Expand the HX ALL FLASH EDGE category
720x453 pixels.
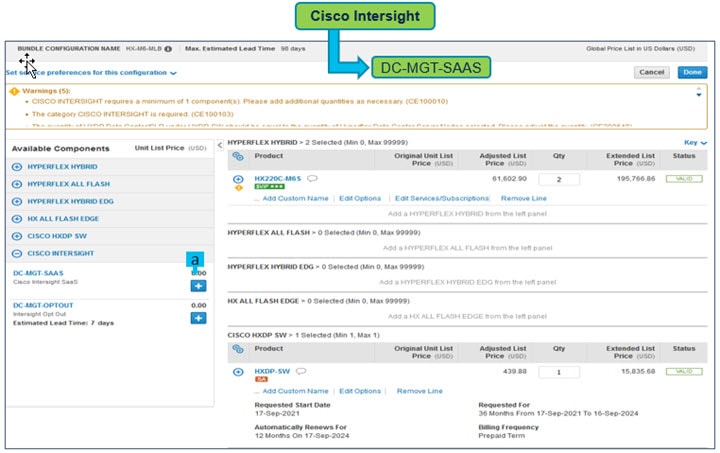pos(17,219)
